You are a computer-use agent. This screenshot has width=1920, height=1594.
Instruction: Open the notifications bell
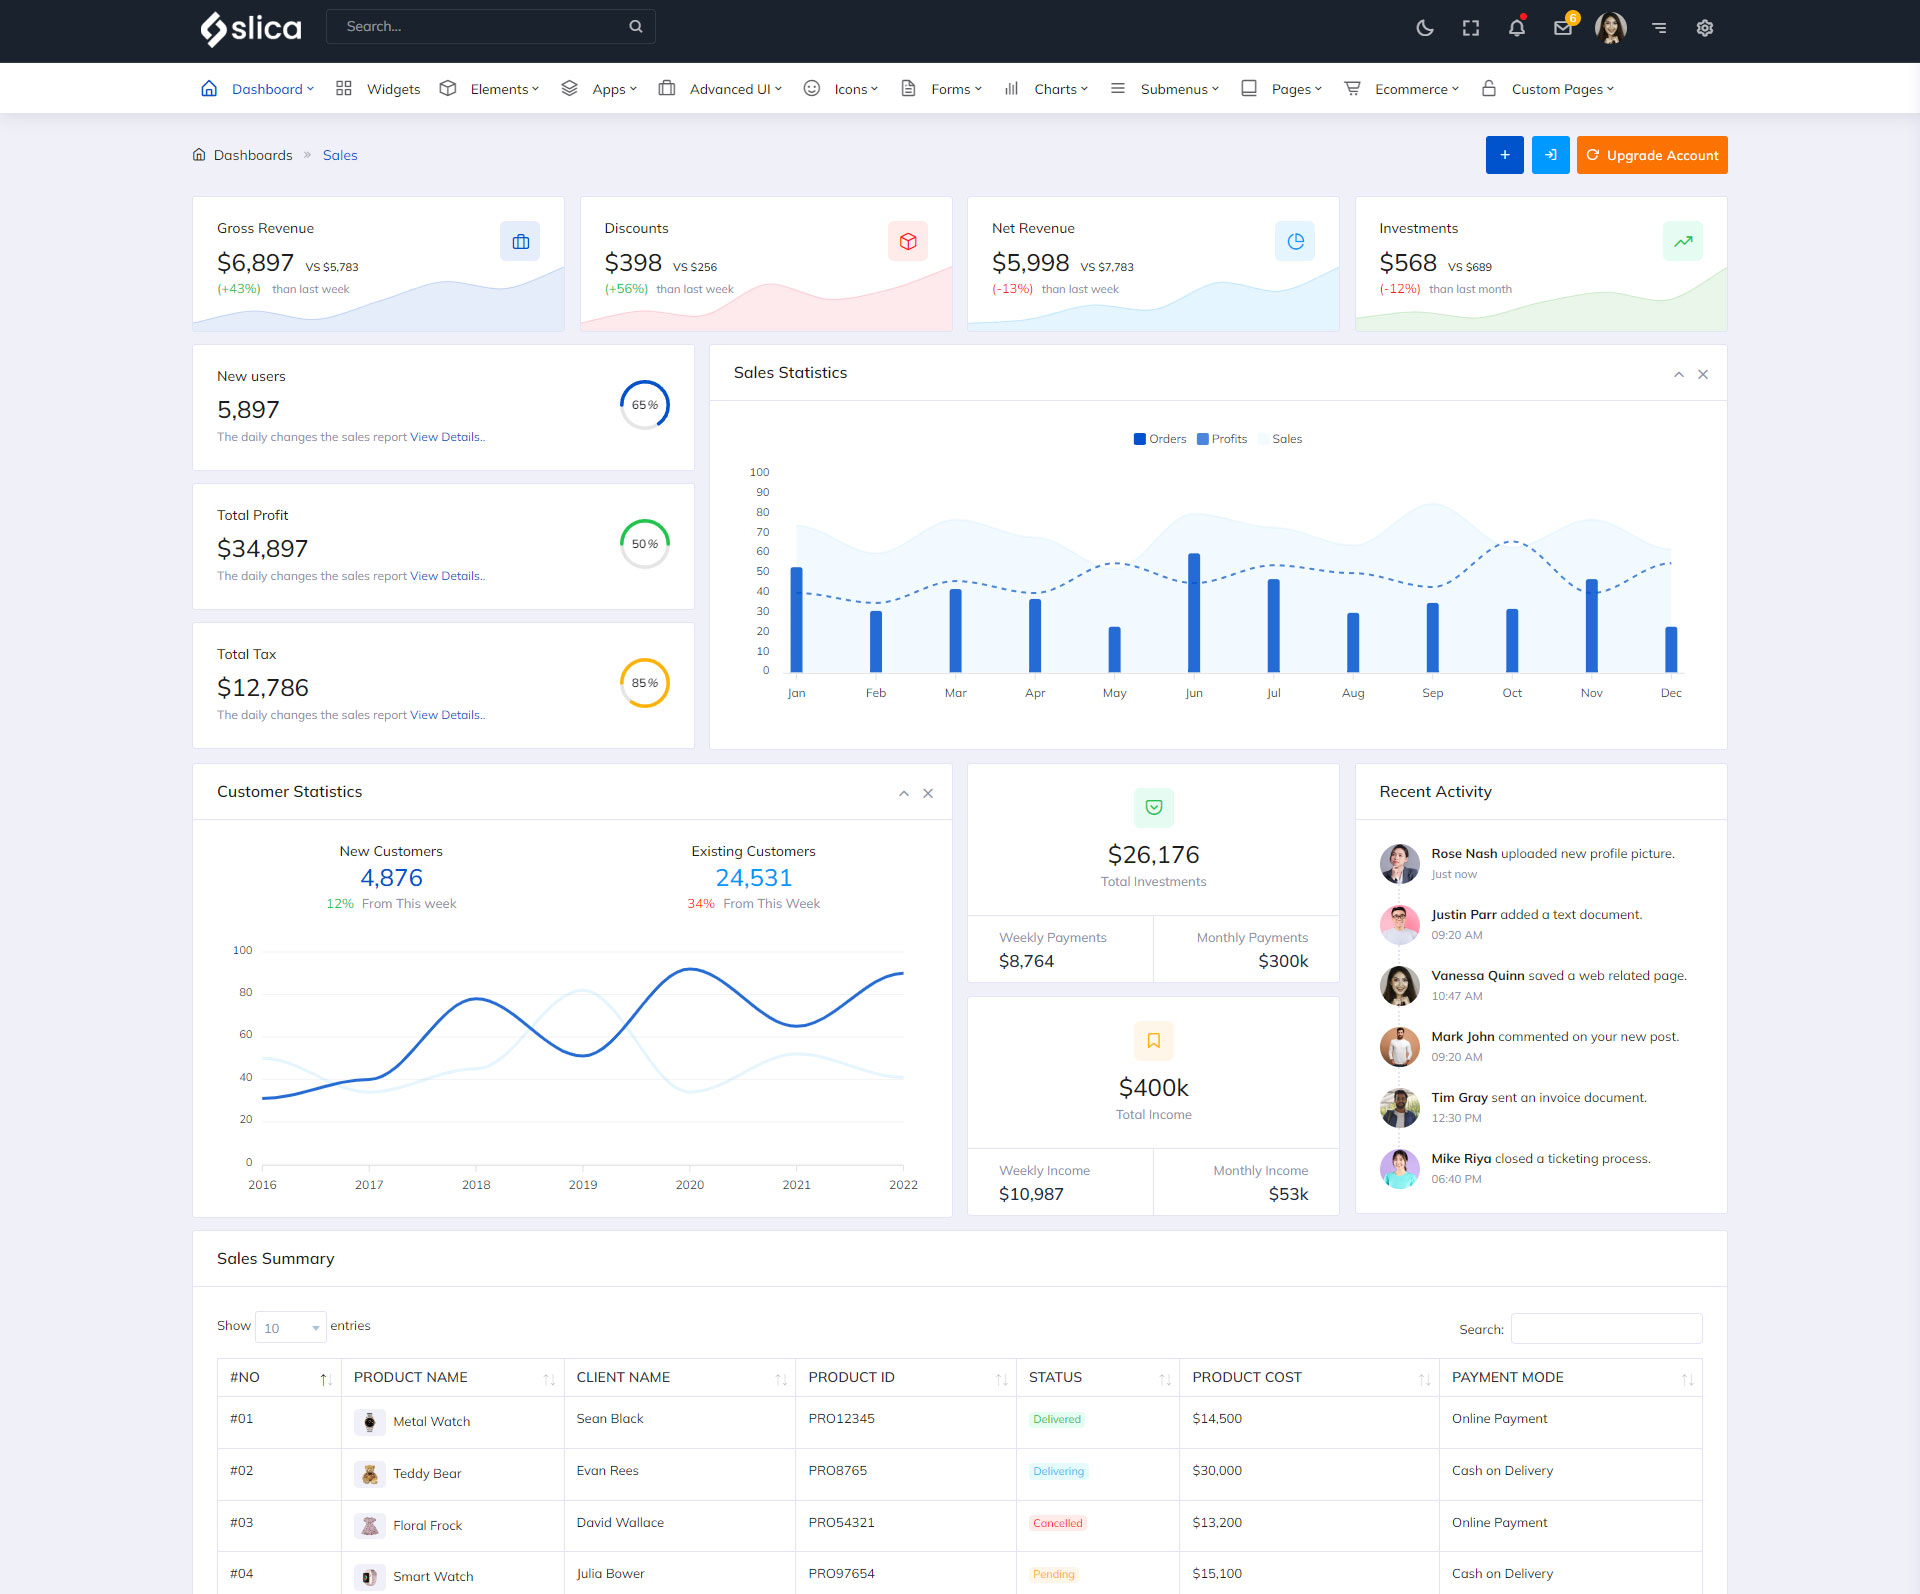pyautogui.click(x=1517, y=28)
